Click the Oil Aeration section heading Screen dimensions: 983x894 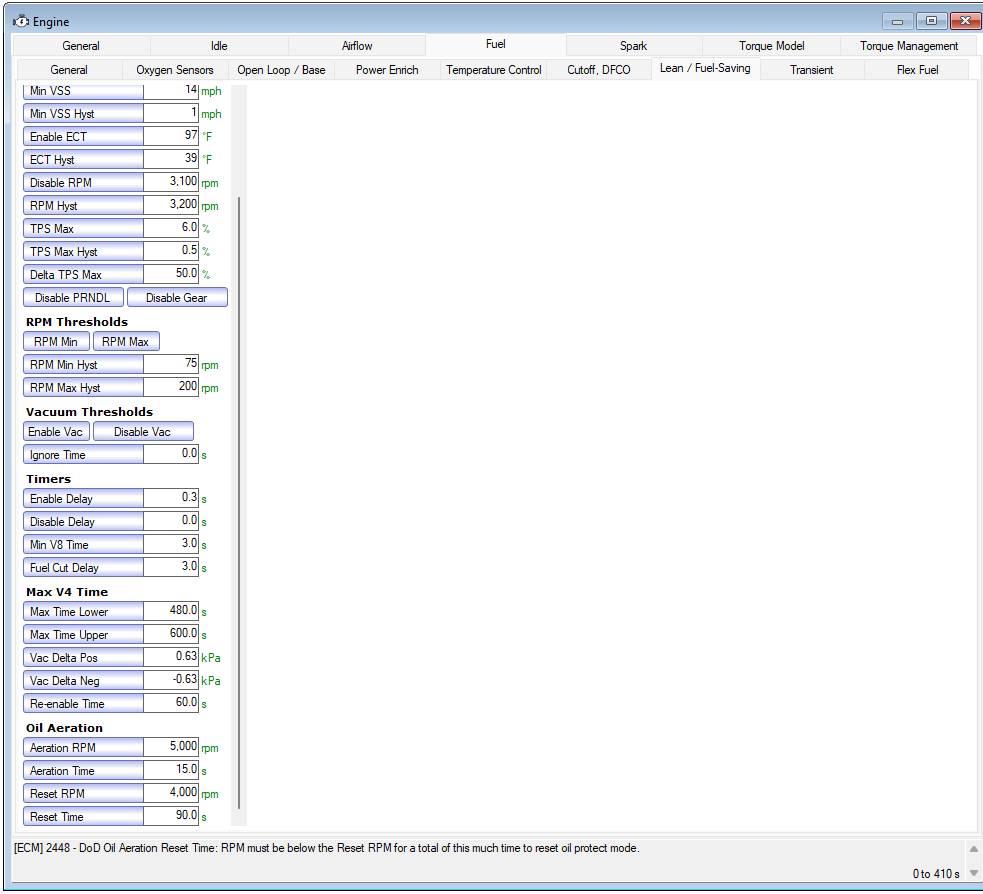coord(64,728)
